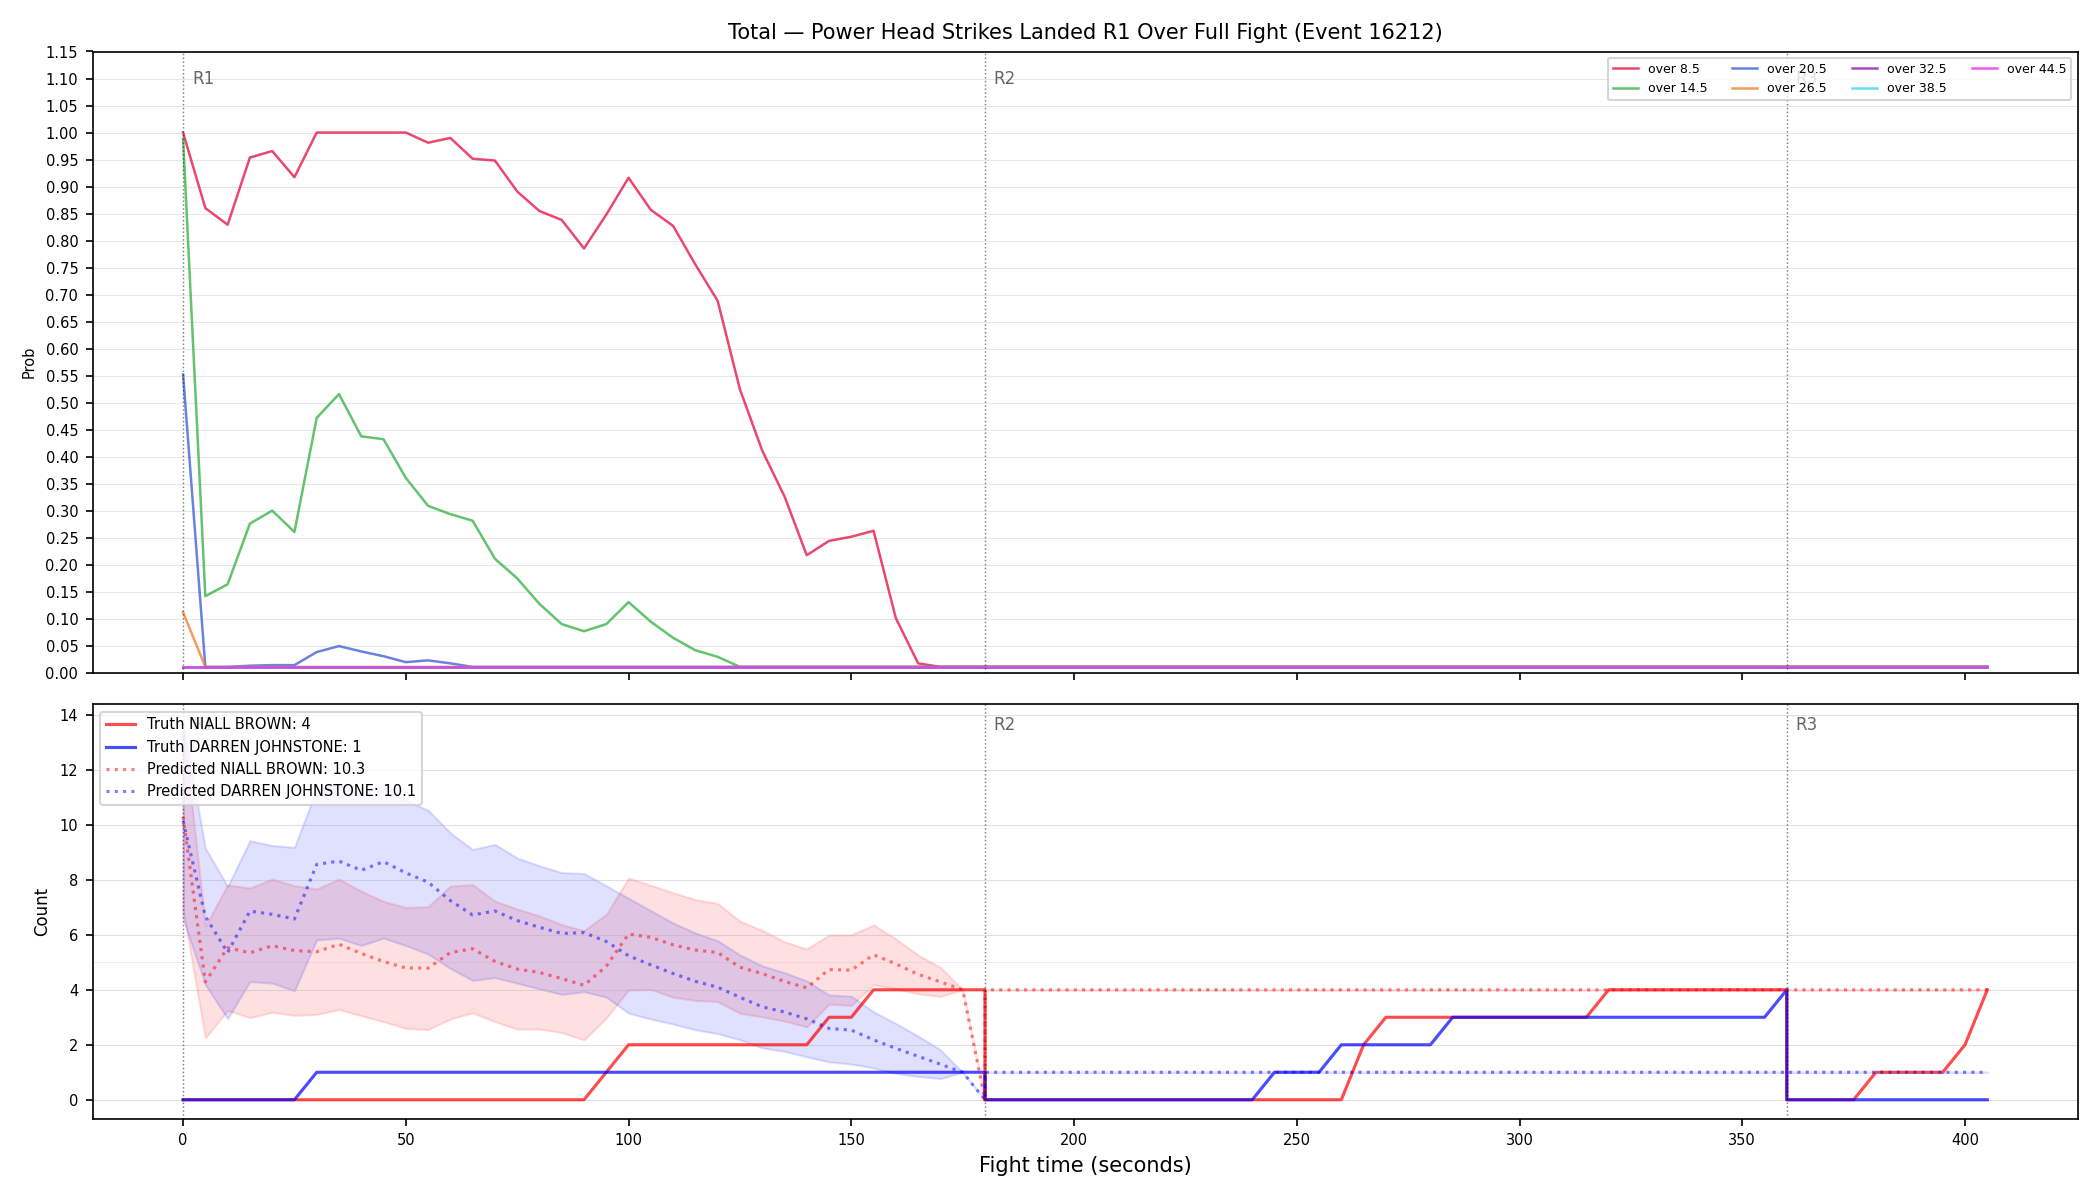Click the R2 round label in top chart
The width and height of the screenshot is (2100, 1200).
click(x=1004, y=79)
